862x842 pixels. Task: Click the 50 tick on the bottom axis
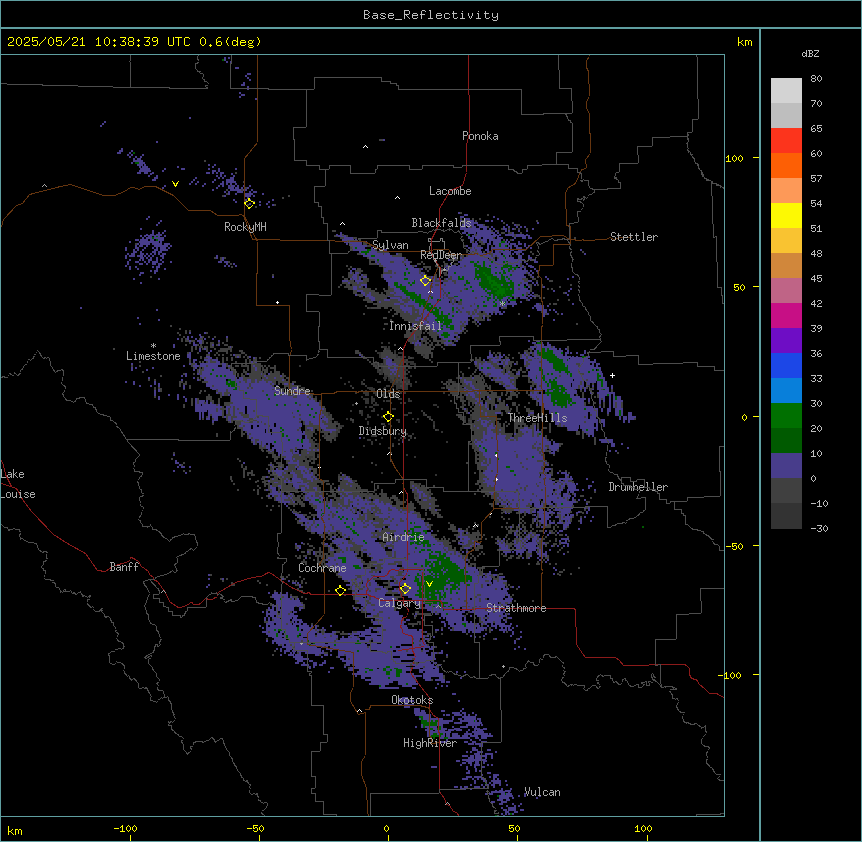point(514,829)
